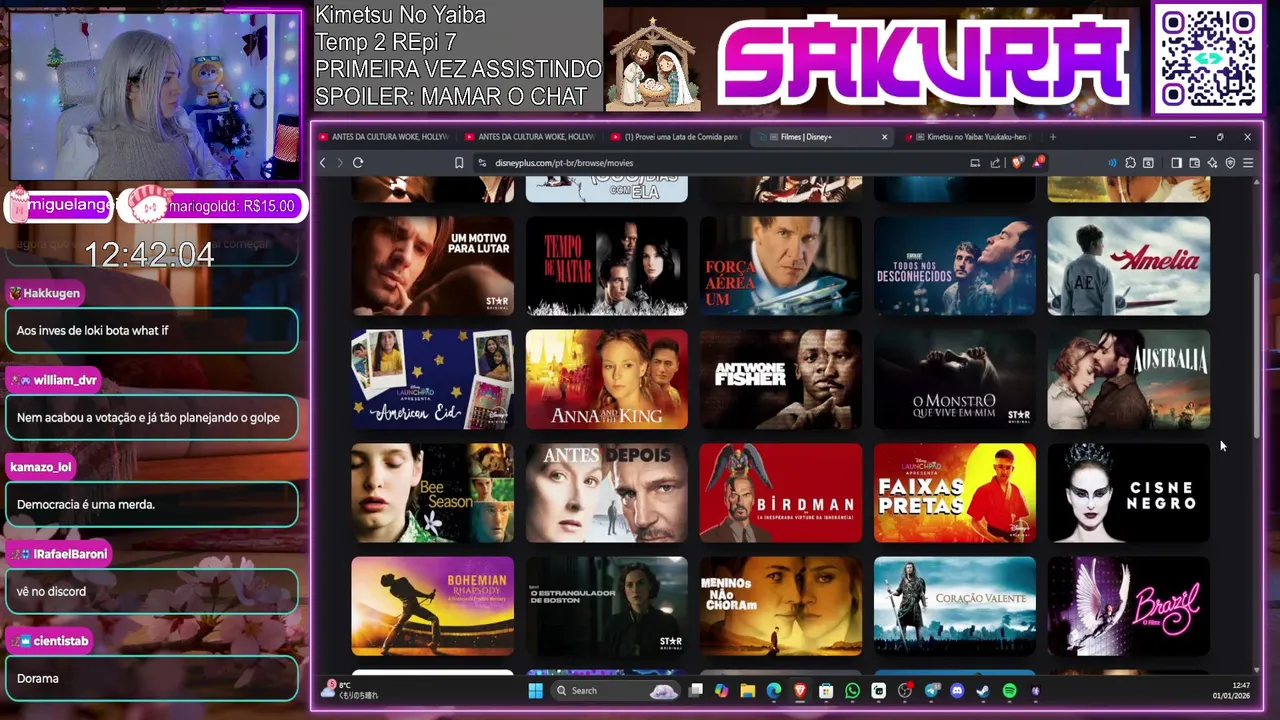Click the chat username cientistab
Viewport: 1280px width, 720px height.
coord(60,641)
